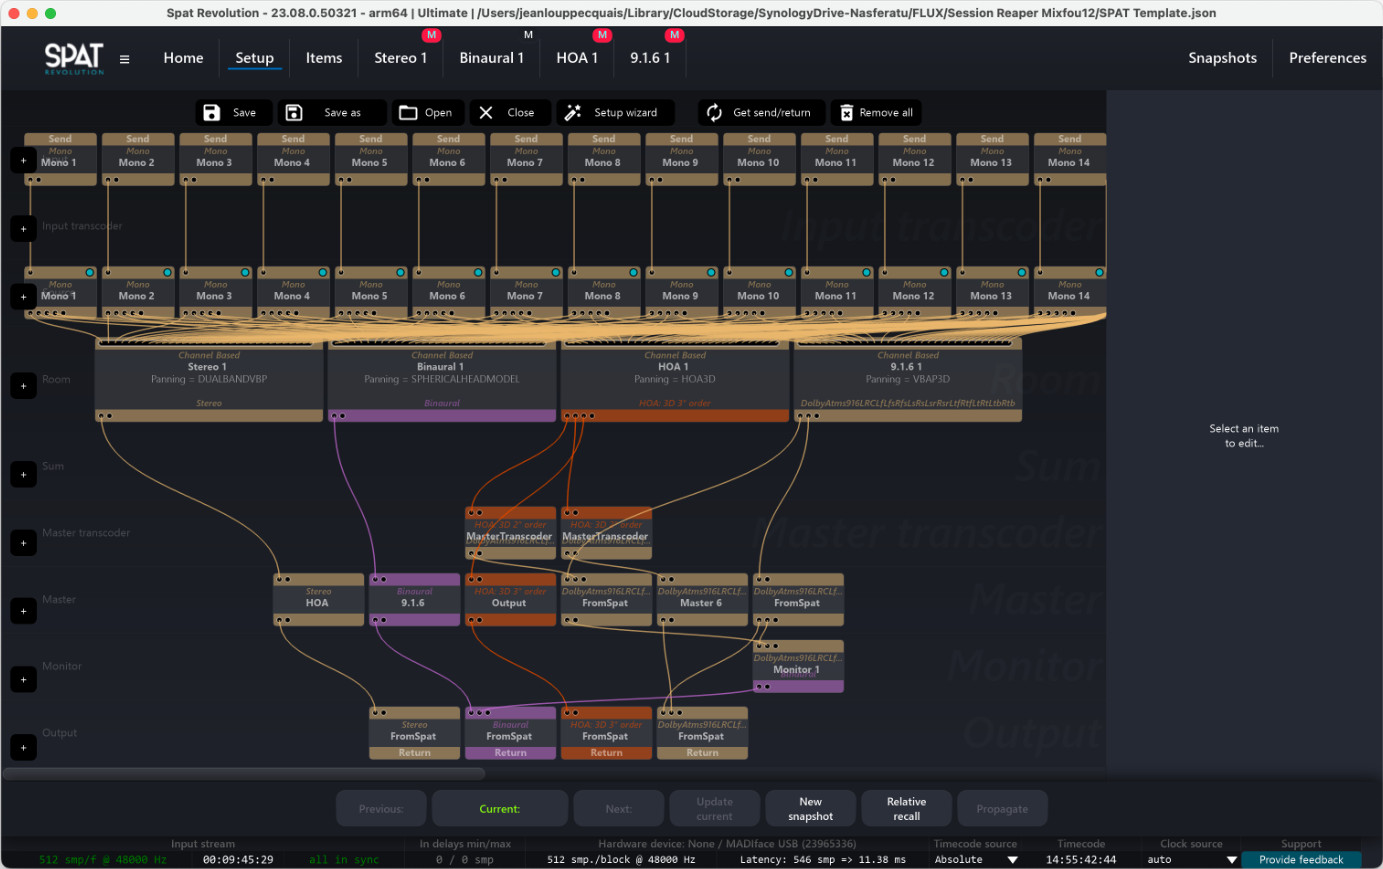Toggle cyan indicator on source Mono 11
This screenshot has height=869, width=1383.
tap(866, 272)
